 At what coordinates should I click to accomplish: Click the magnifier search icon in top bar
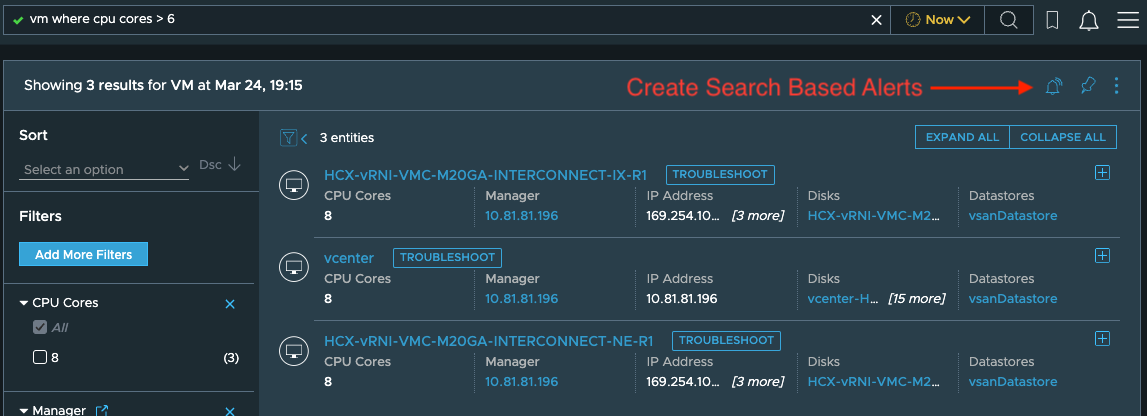click(x=1009, y=20)
